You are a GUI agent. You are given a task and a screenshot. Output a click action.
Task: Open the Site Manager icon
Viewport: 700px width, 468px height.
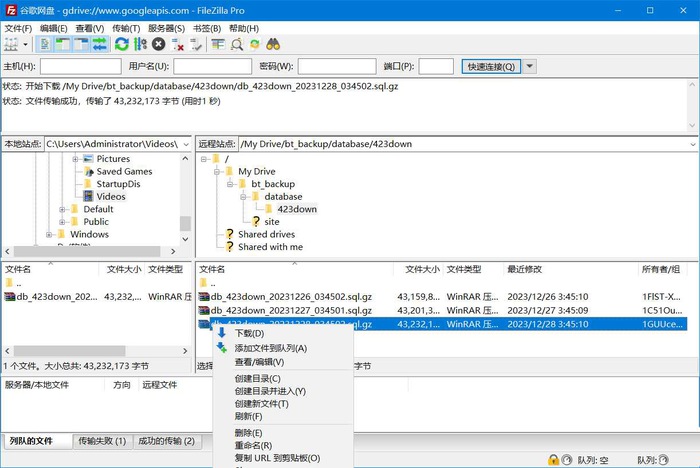(11, 44)
